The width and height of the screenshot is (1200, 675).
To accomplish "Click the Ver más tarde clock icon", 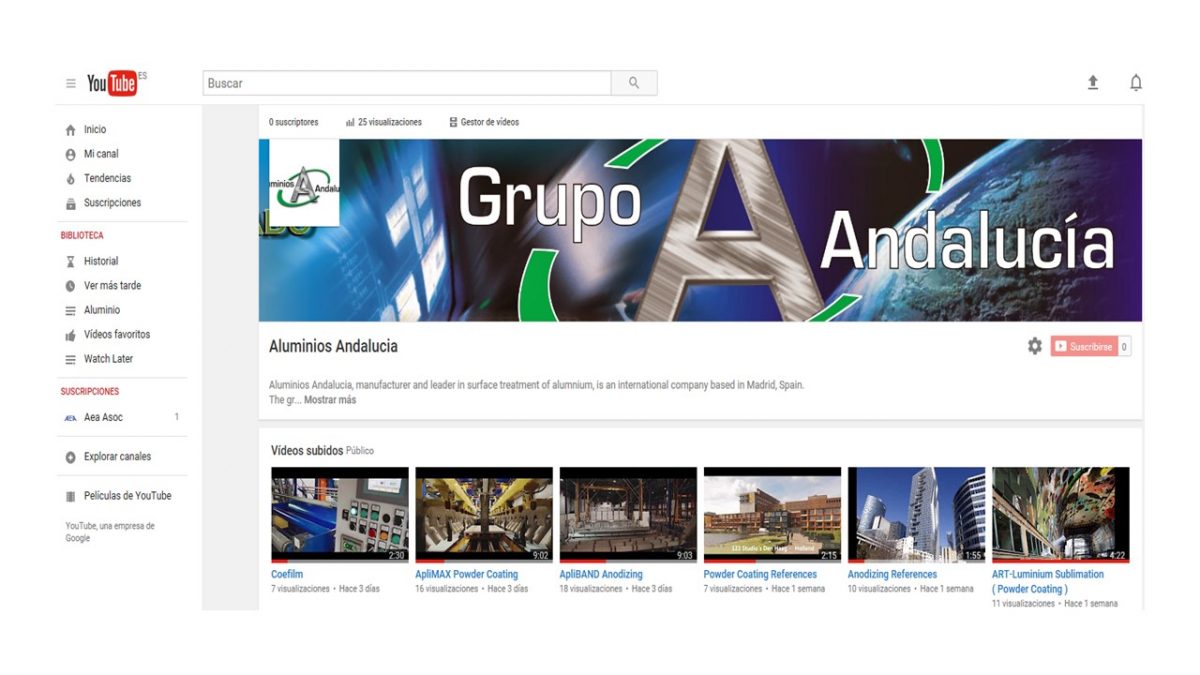I will coord(70,286).
